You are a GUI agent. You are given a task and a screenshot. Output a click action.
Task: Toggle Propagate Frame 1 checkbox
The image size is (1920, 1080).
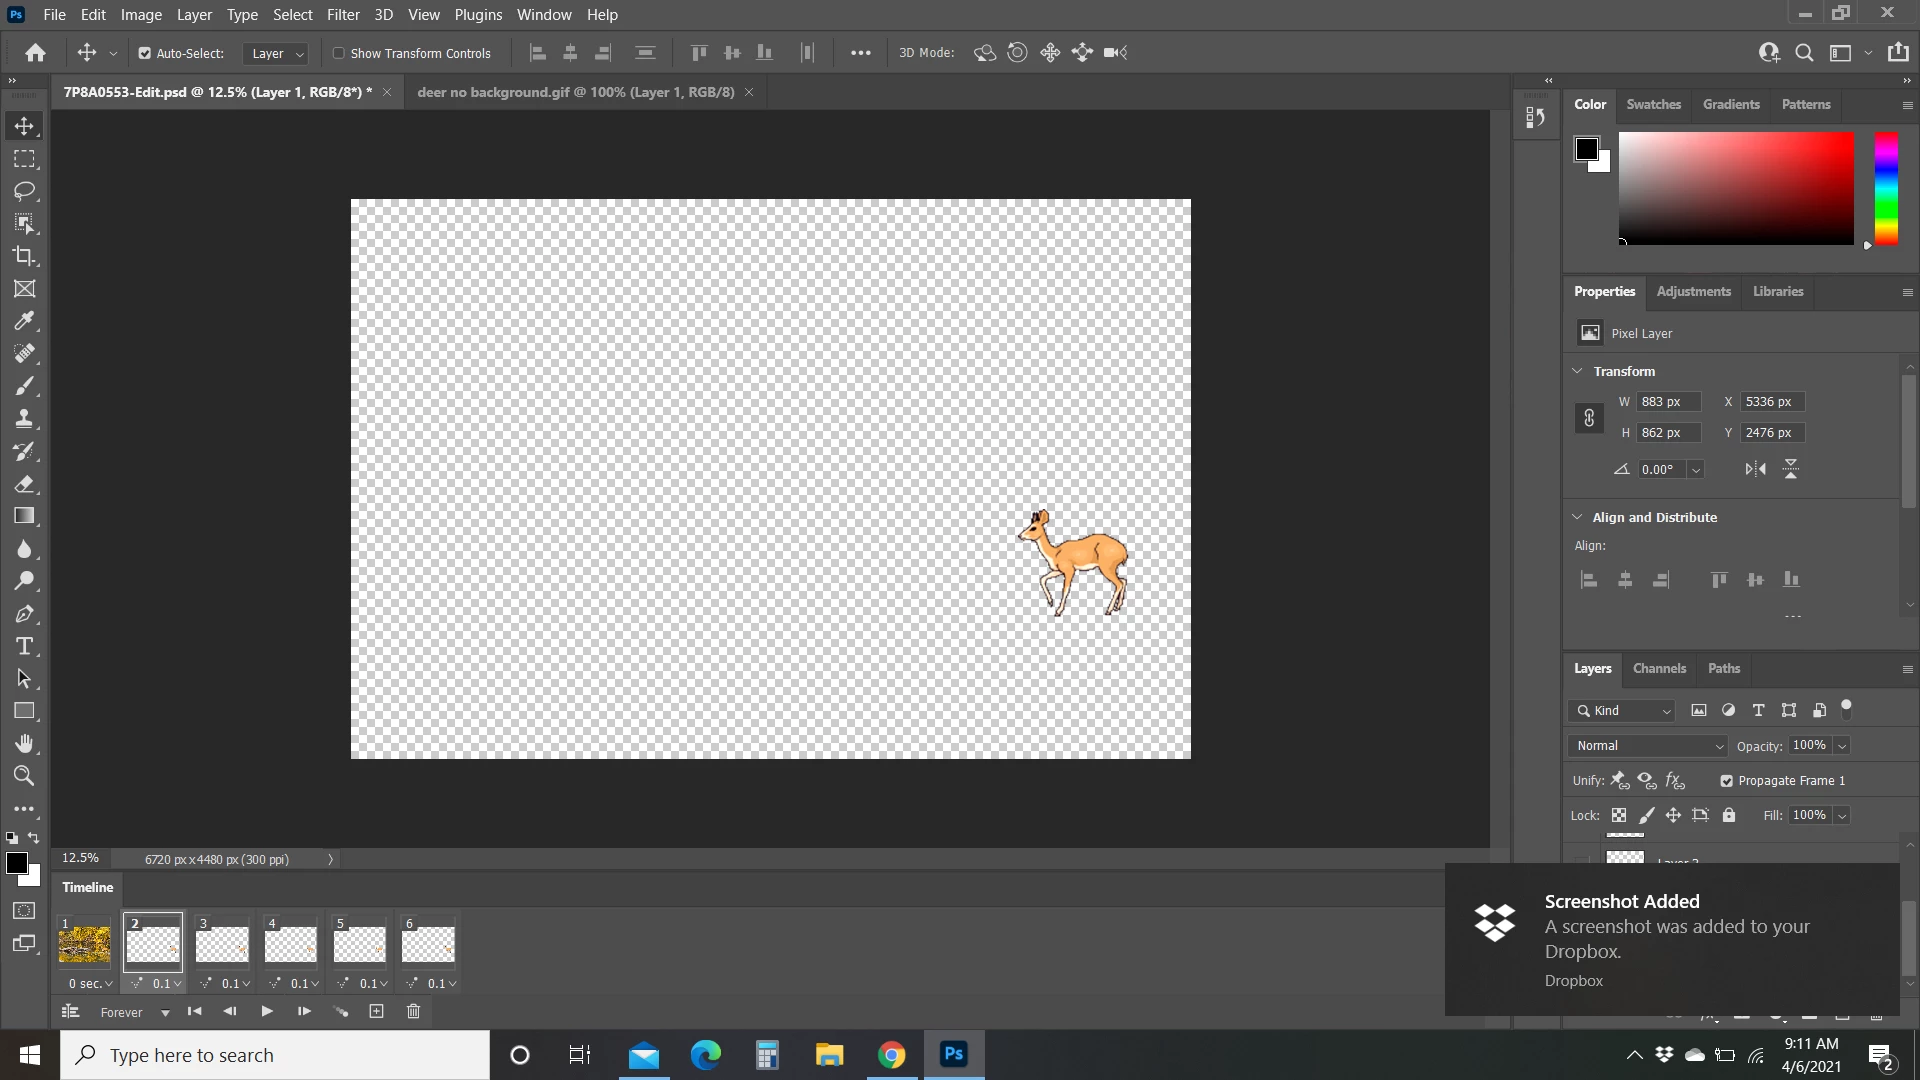pos(1726,781)
